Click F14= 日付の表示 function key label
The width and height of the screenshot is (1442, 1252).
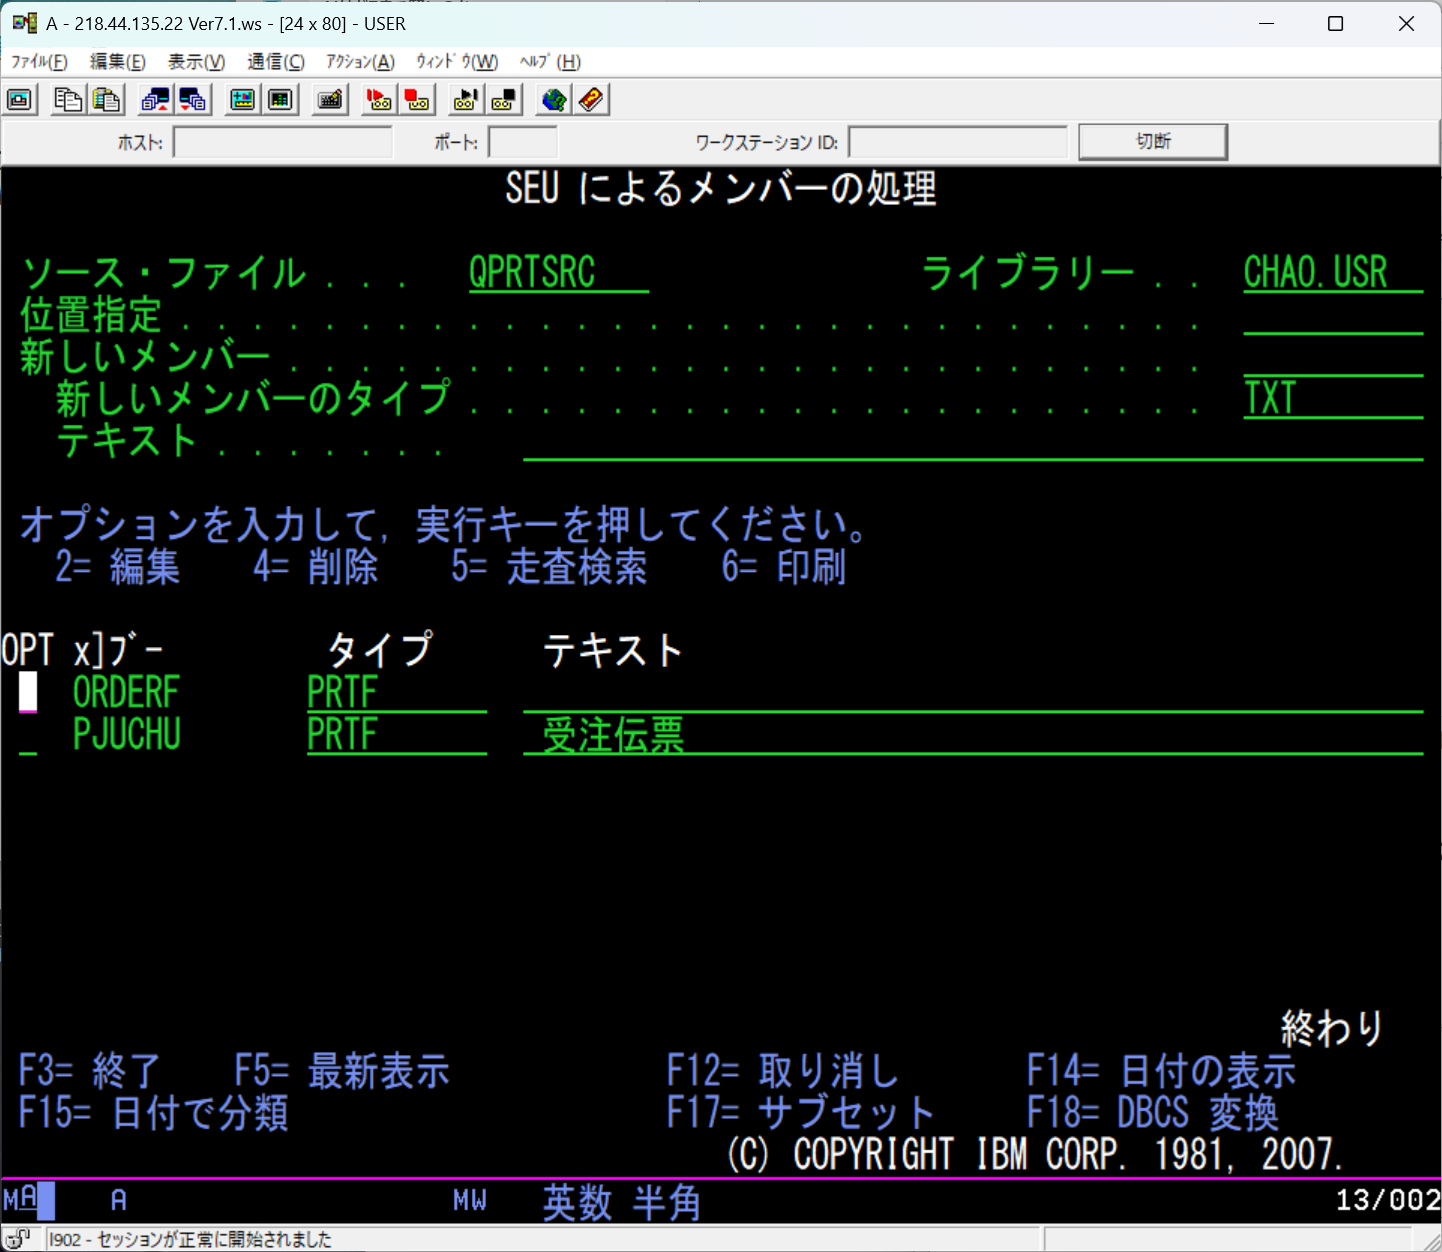pos(1161,1071)
